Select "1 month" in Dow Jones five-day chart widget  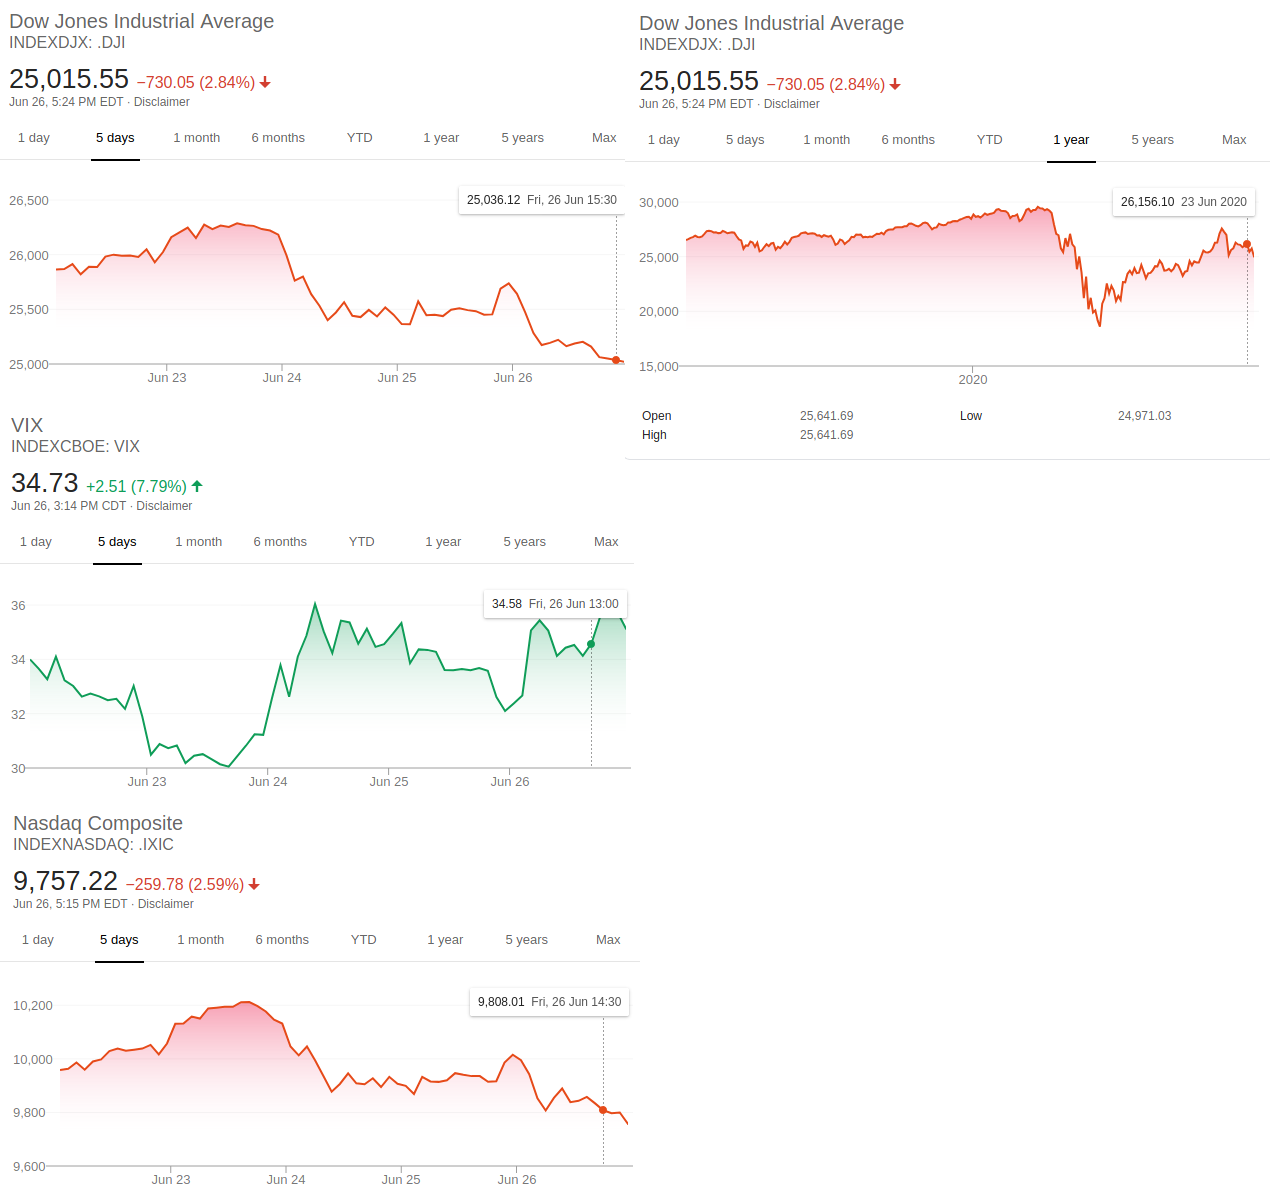click(x=197, y=138)
